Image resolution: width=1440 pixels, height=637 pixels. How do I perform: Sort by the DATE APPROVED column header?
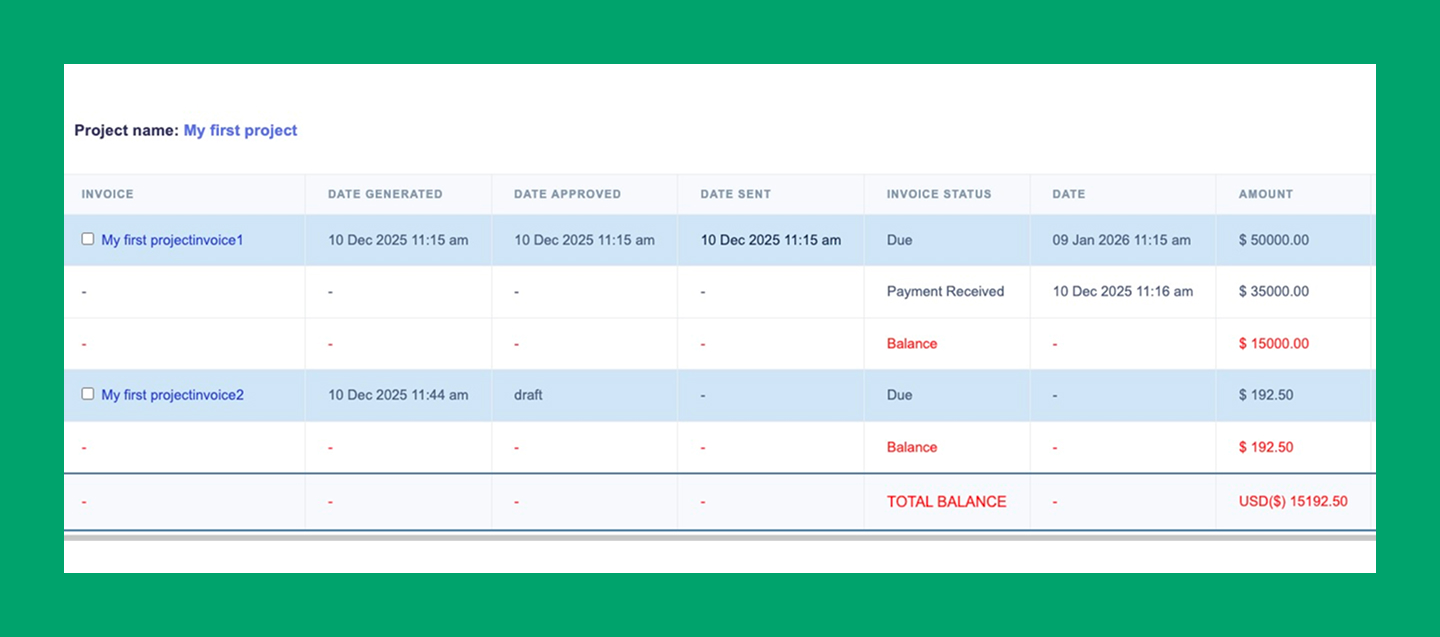[x=567, y=194]
